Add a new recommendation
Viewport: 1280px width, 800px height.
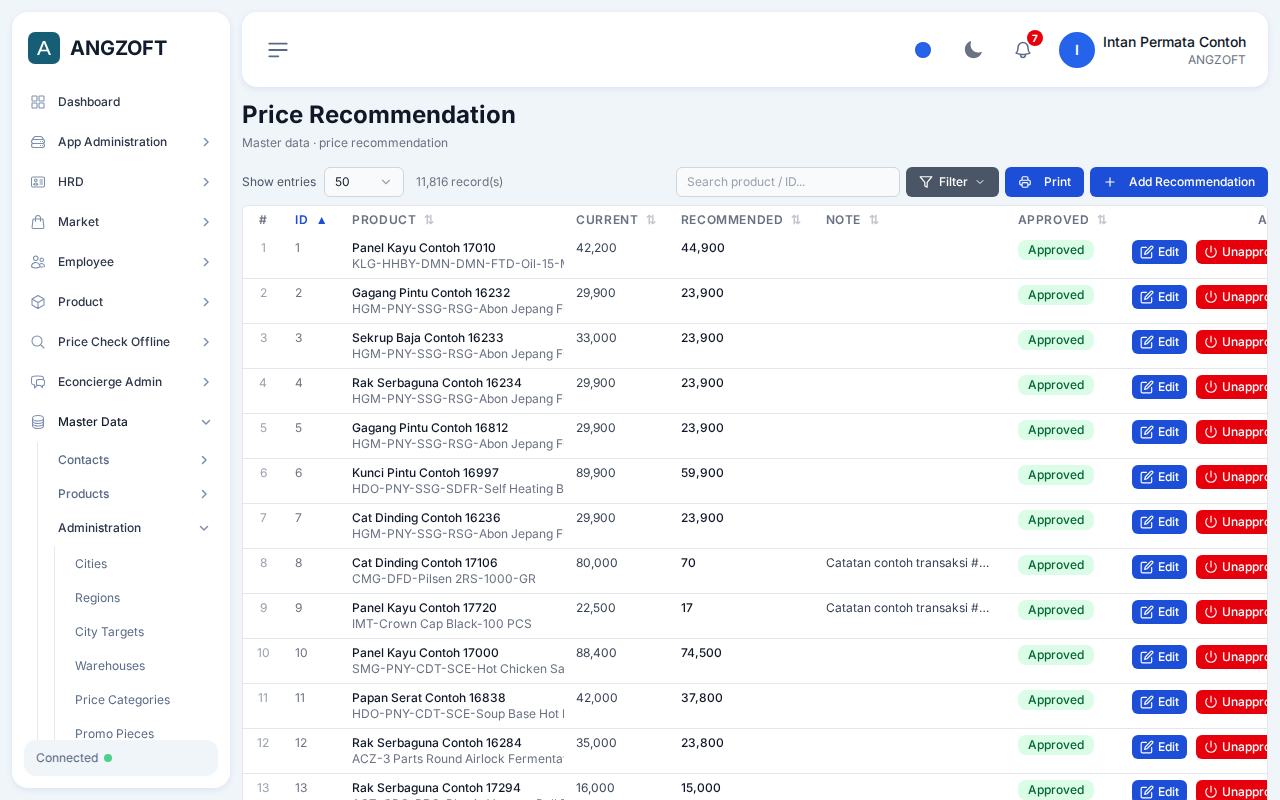pyautogui.click(x=1179, y=182)
